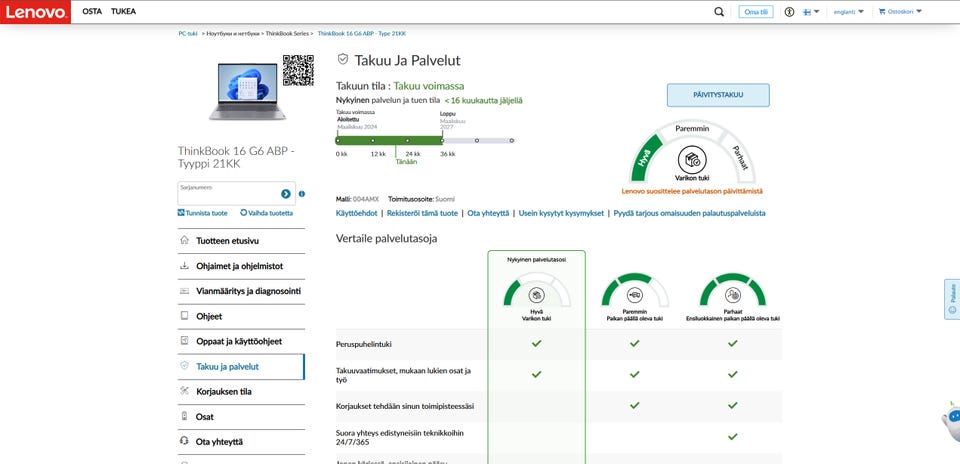Click the Lenovo logo
Screen dimensions: 960x464
click(x=36, y=12)
